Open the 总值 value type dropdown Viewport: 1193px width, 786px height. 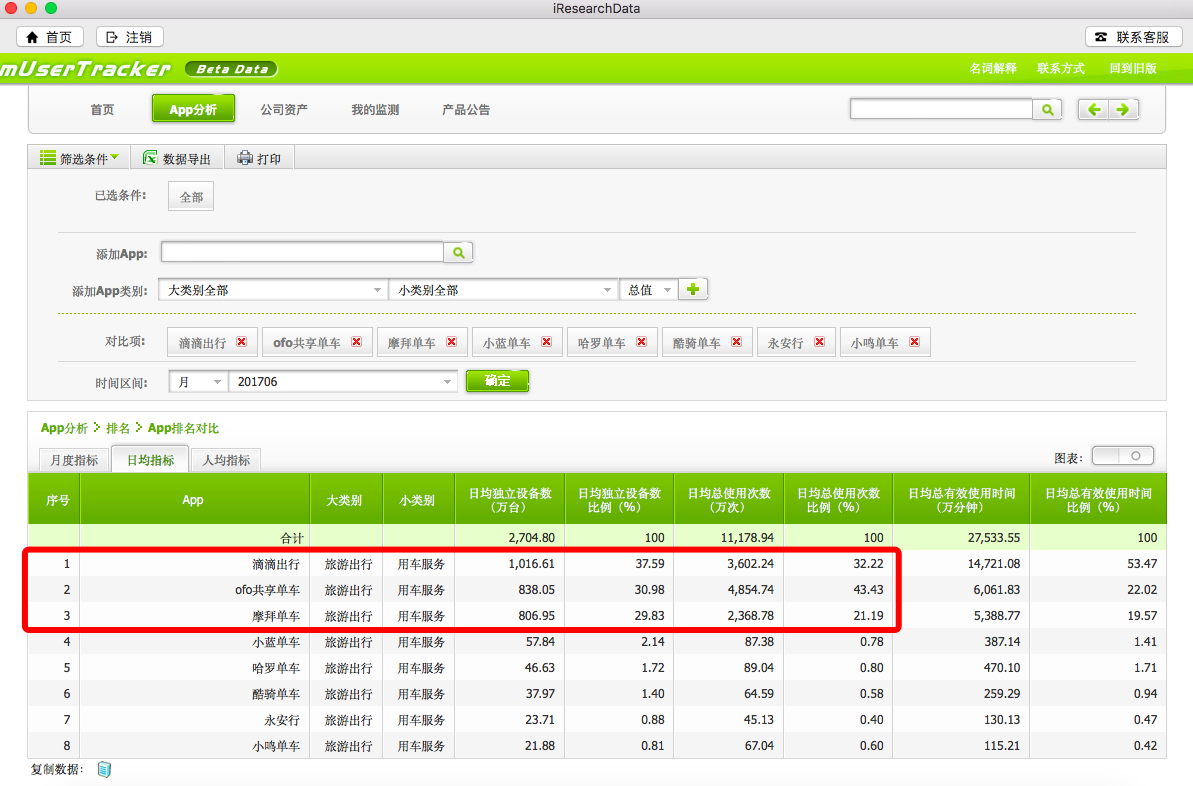(647, 290)
